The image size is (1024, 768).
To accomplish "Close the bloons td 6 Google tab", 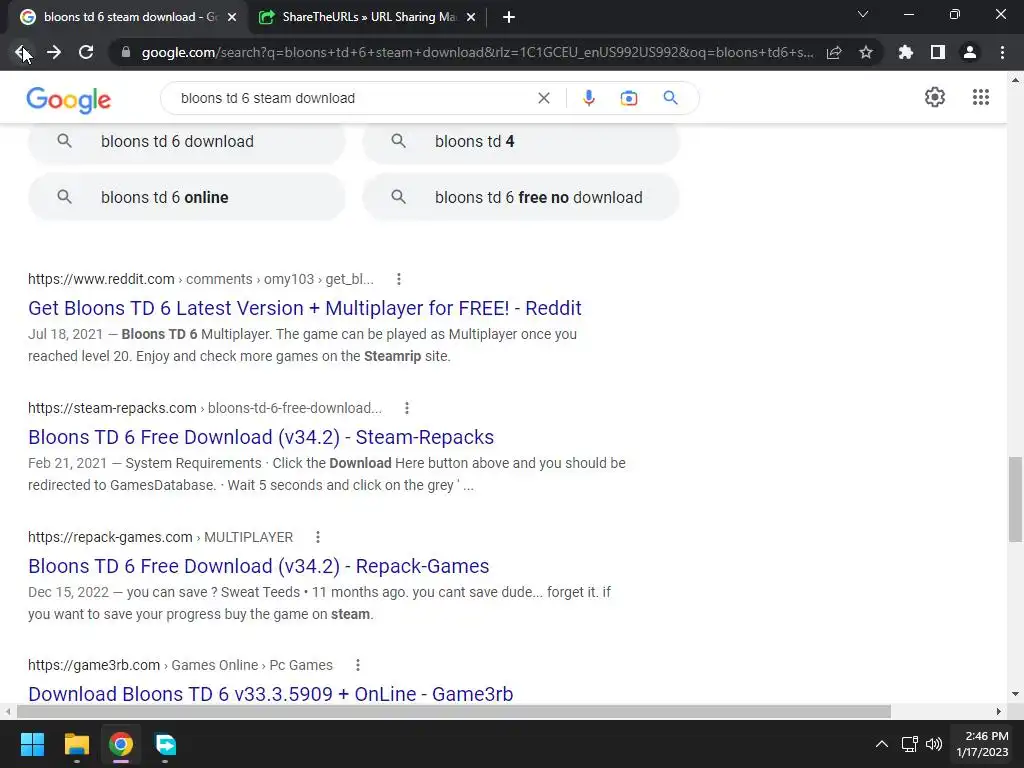I will click(x=232, y=18).
